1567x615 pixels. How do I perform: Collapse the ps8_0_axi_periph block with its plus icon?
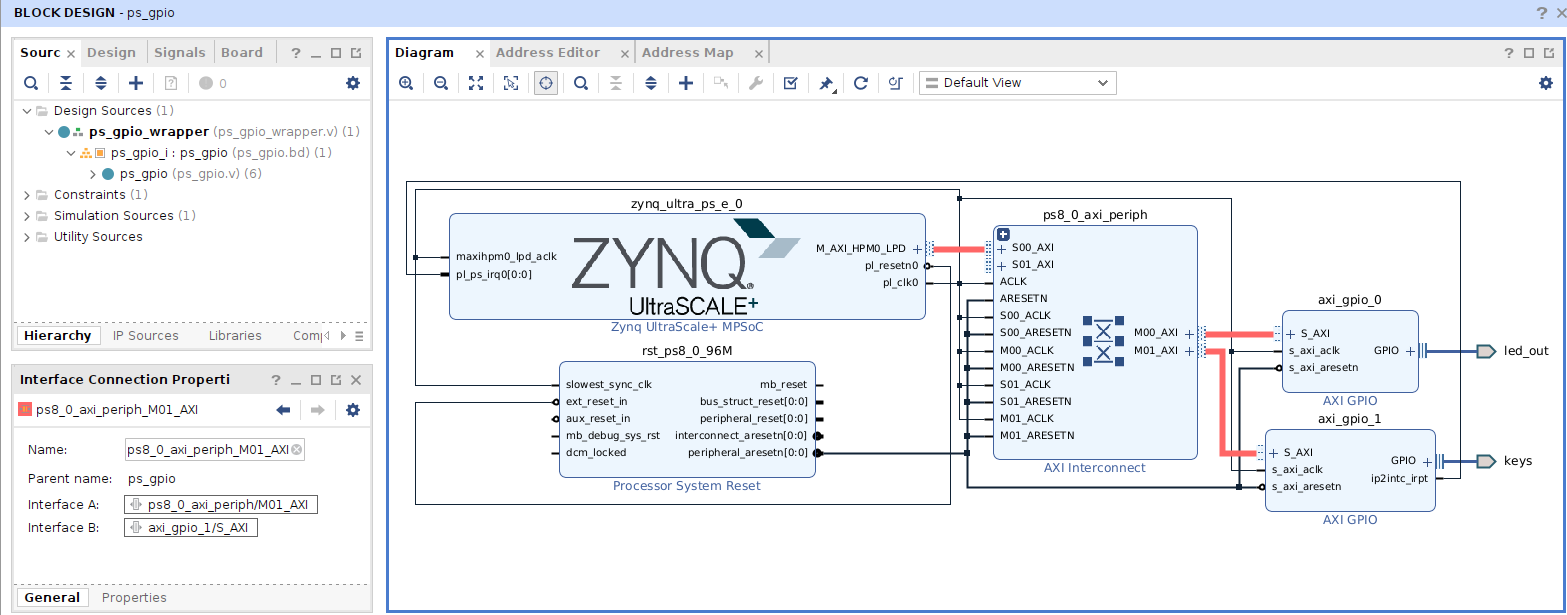[1003, 234]
